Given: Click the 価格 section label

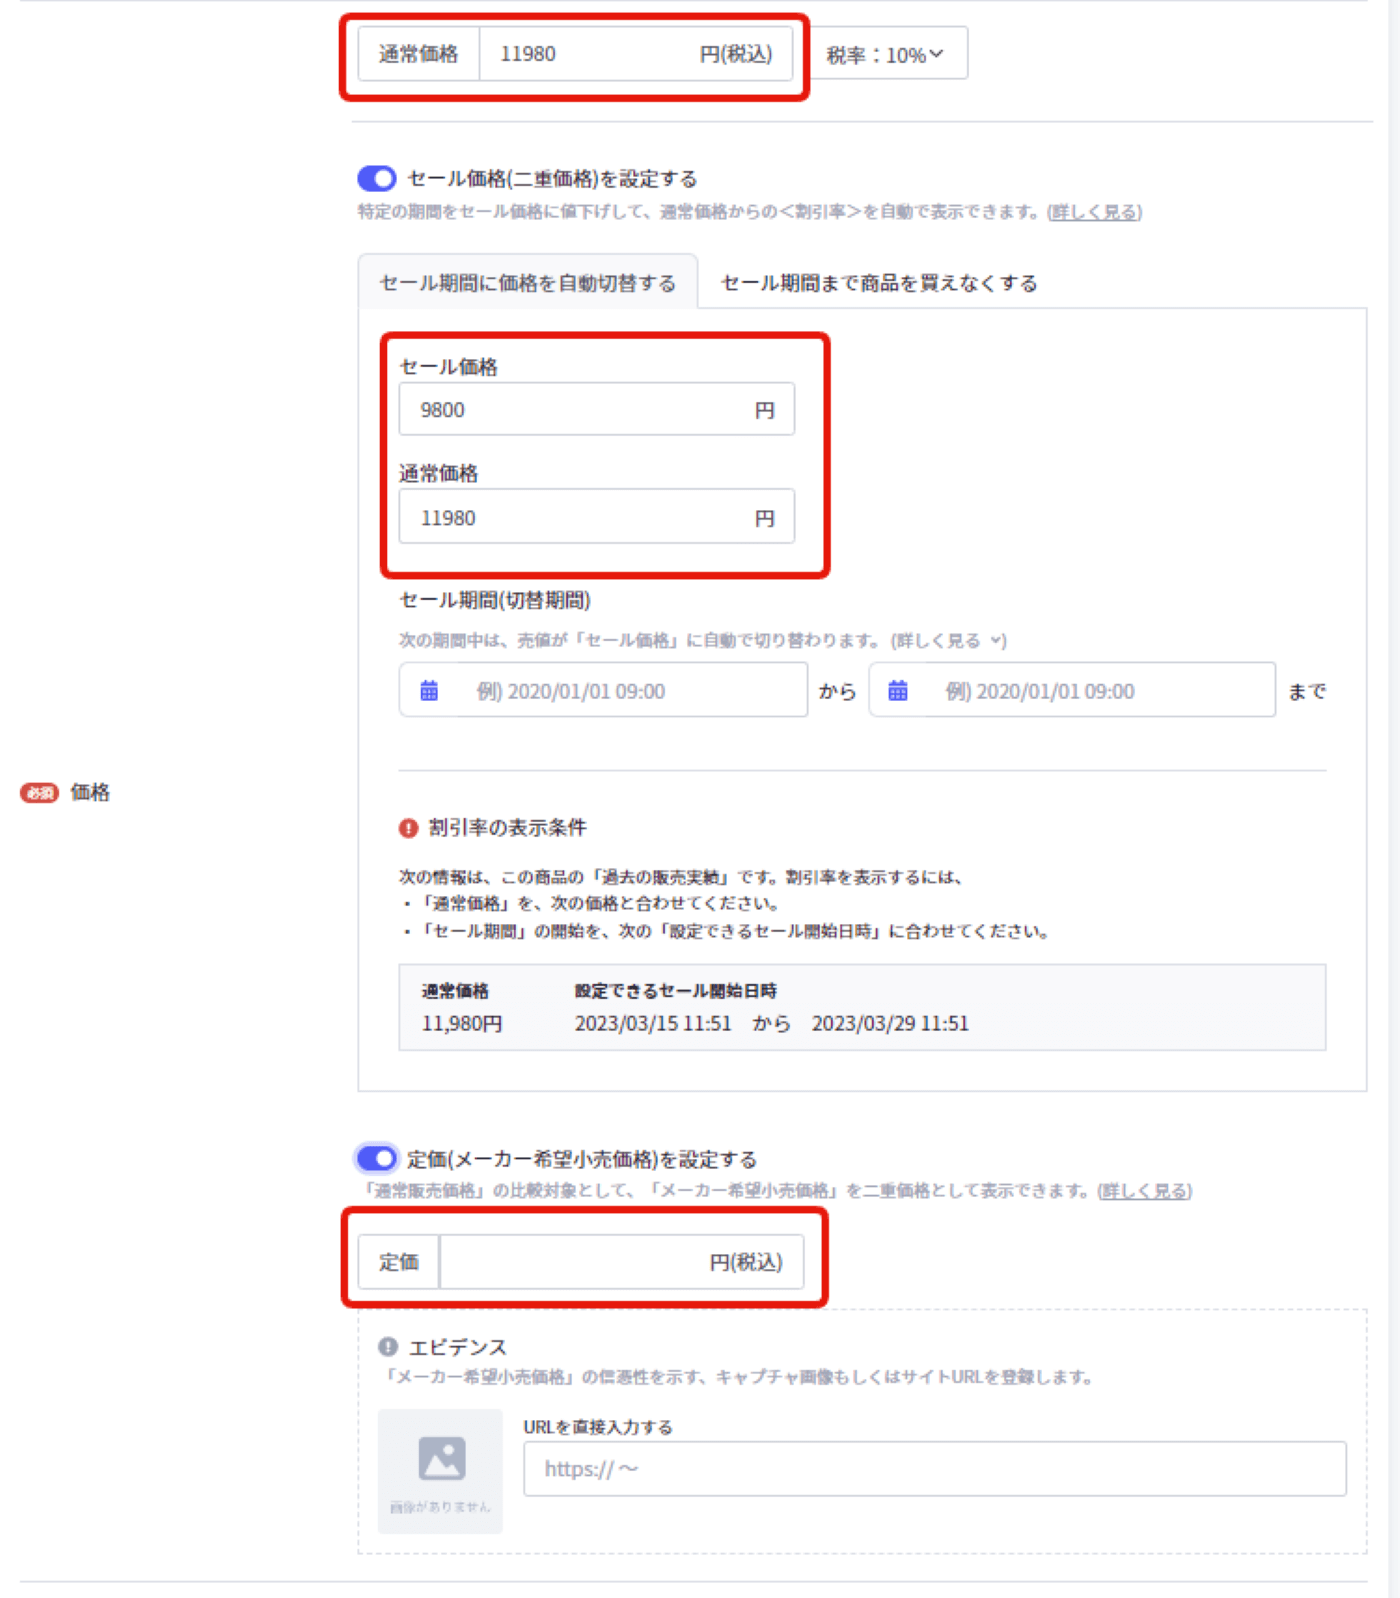Looking at the screenshot, I should click(90, 793).
